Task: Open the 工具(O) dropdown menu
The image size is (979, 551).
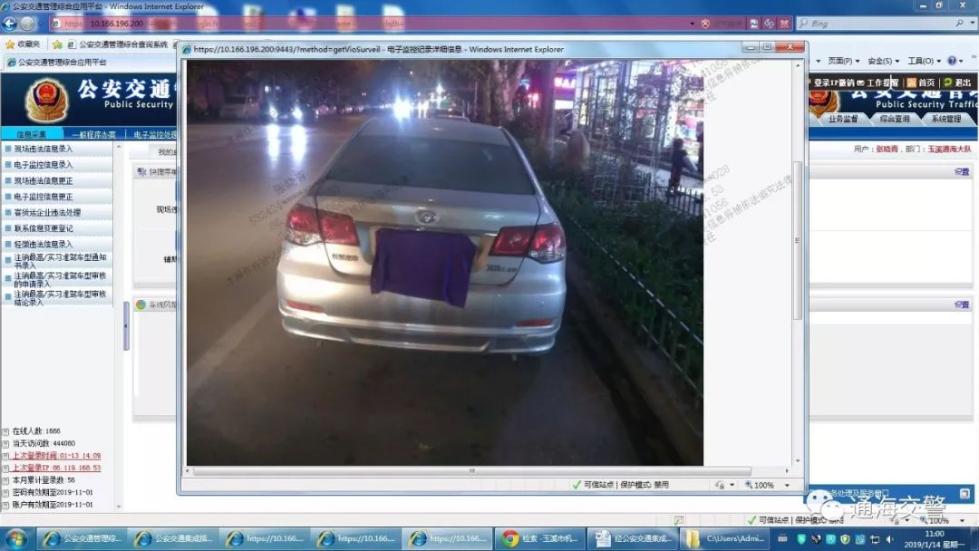Action: 922,61
